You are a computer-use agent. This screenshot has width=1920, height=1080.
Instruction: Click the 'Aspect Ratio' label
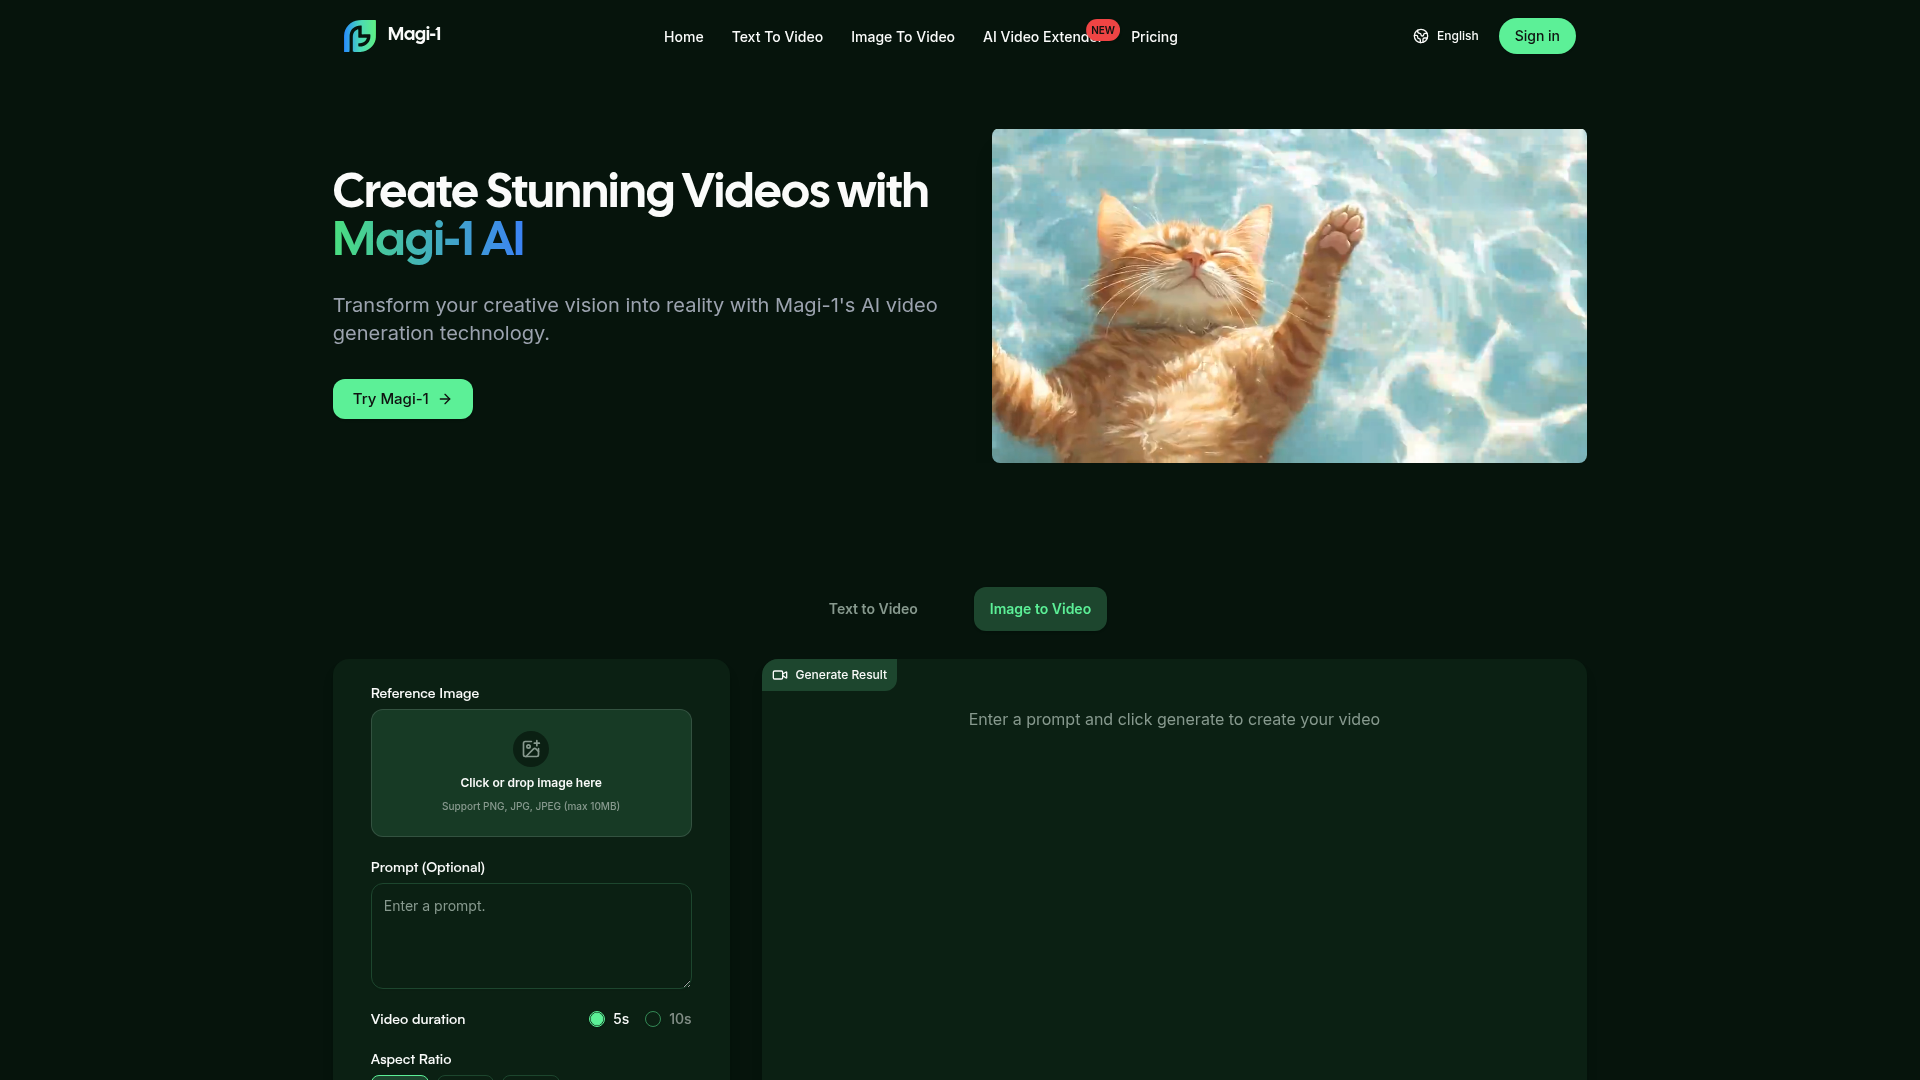pyautogui.click(x=411, y=1059)
